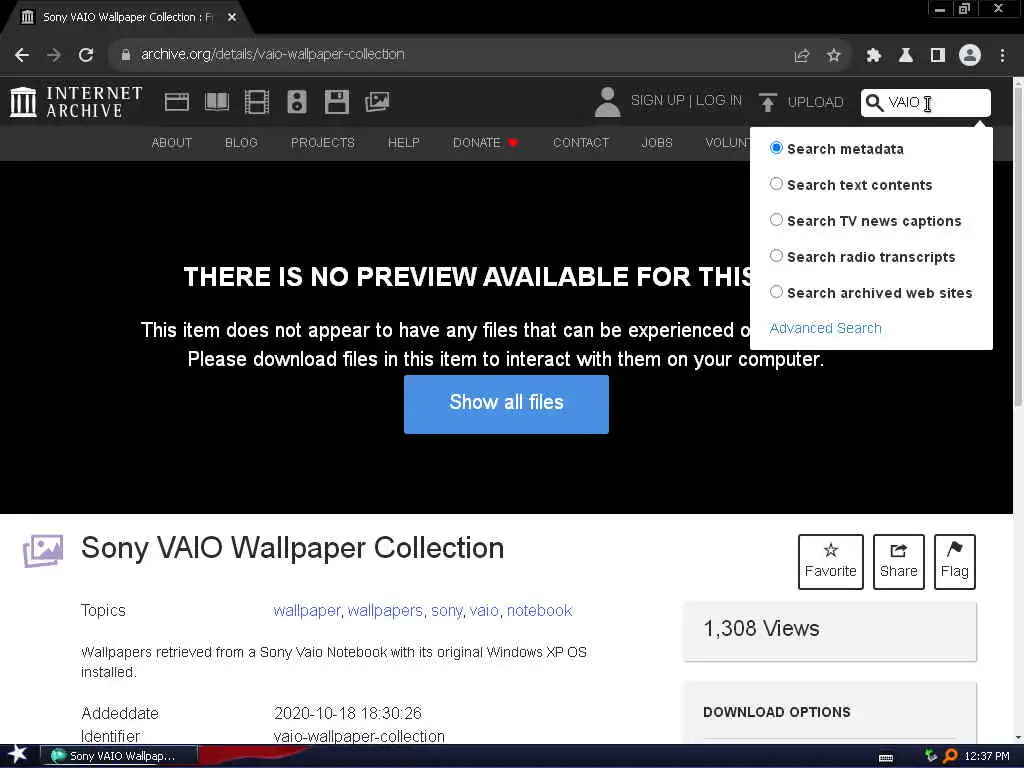This screenshot has height=768, width=1024.
Task: Click the keyboard icon in taskbar
Action: click(x=886, y=758)
